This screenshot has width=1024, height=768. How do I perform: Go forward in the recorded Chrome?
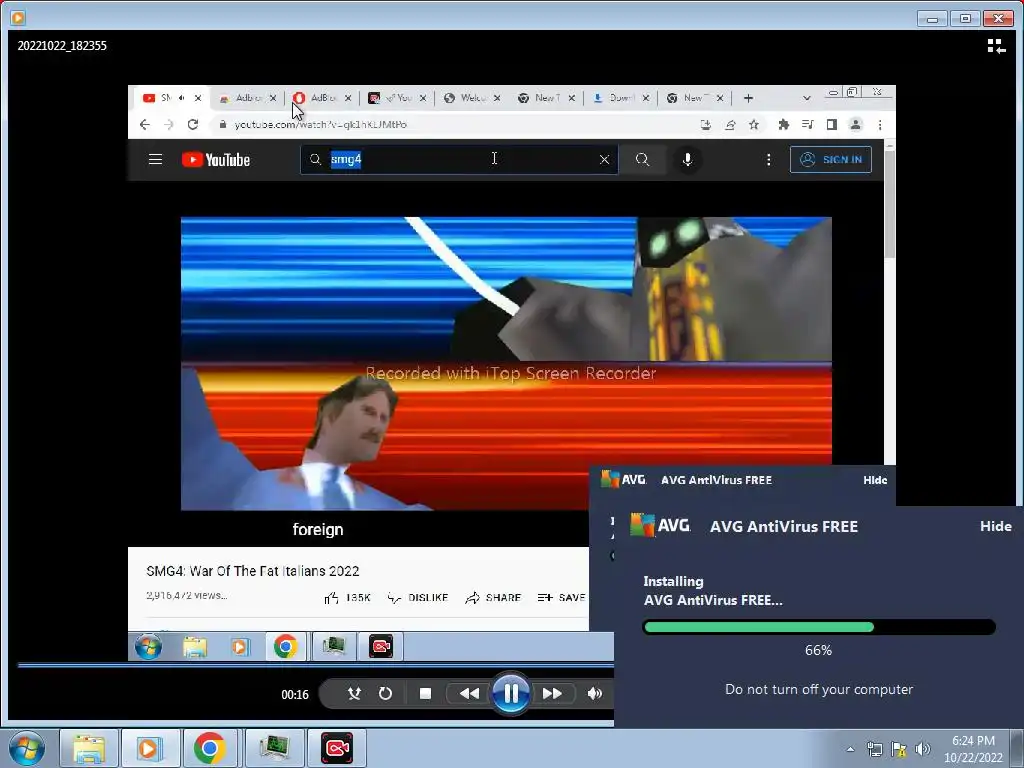tap(168, 124)
